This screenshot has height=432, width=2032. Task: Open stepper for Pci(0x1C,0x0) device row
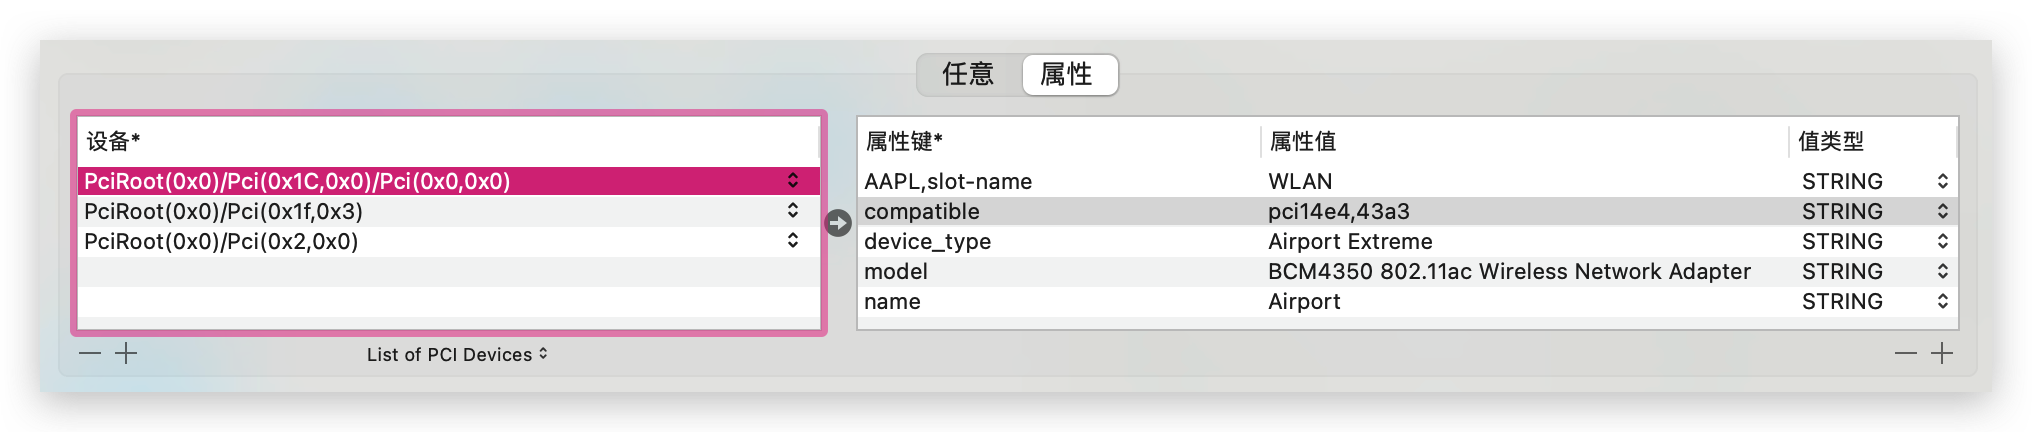(793, 180)
